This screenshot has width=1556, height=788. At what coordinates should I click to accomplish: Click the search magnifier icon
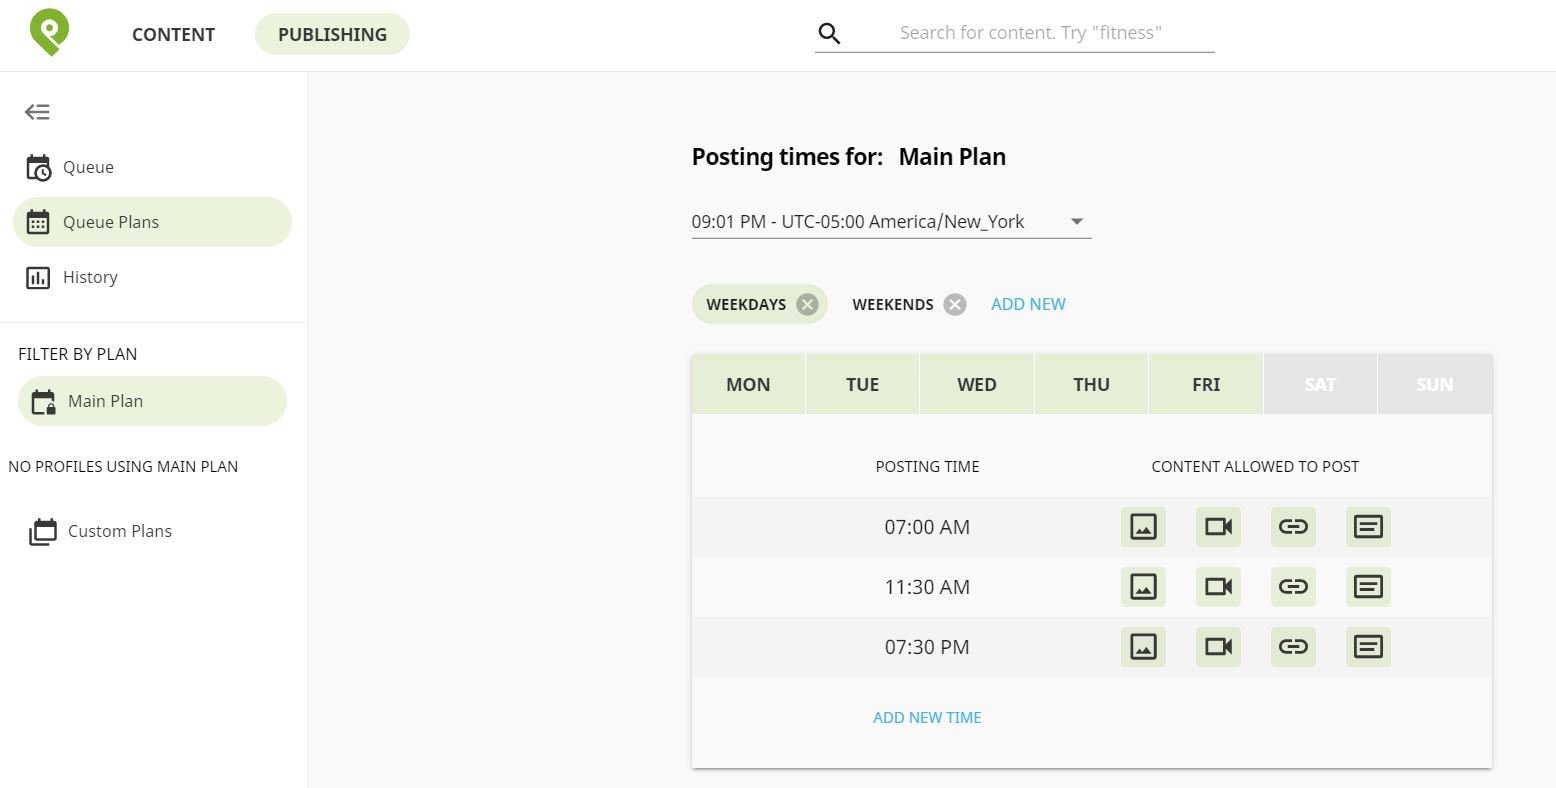click(829, 34)
